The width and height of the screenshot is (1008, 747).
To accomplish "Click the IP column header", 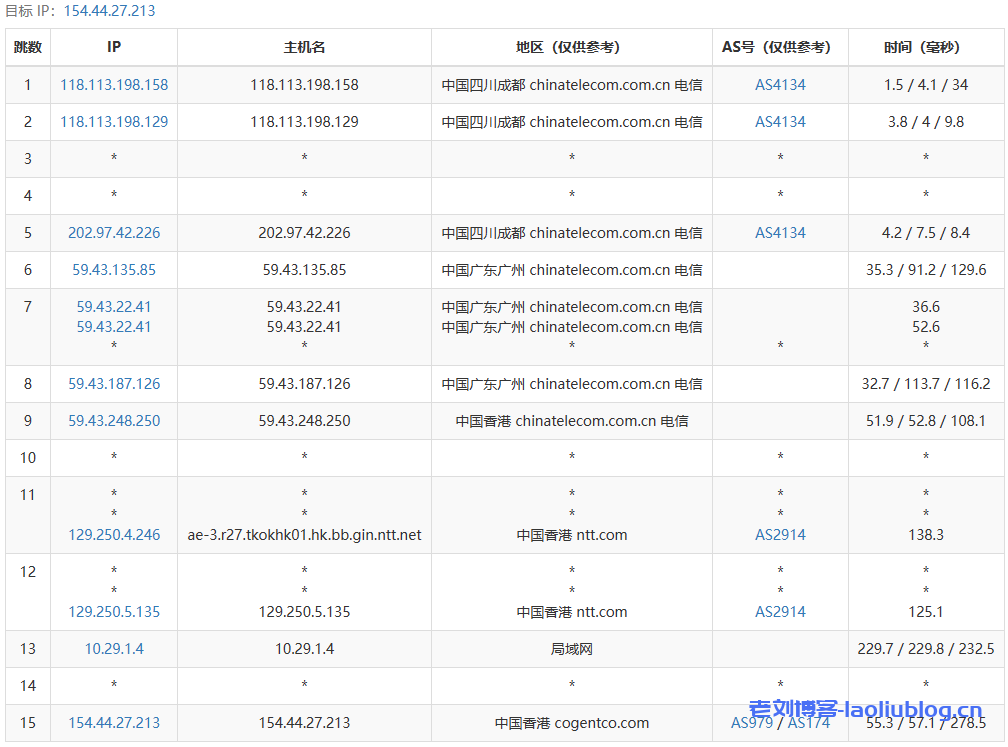I will [113, 47].
